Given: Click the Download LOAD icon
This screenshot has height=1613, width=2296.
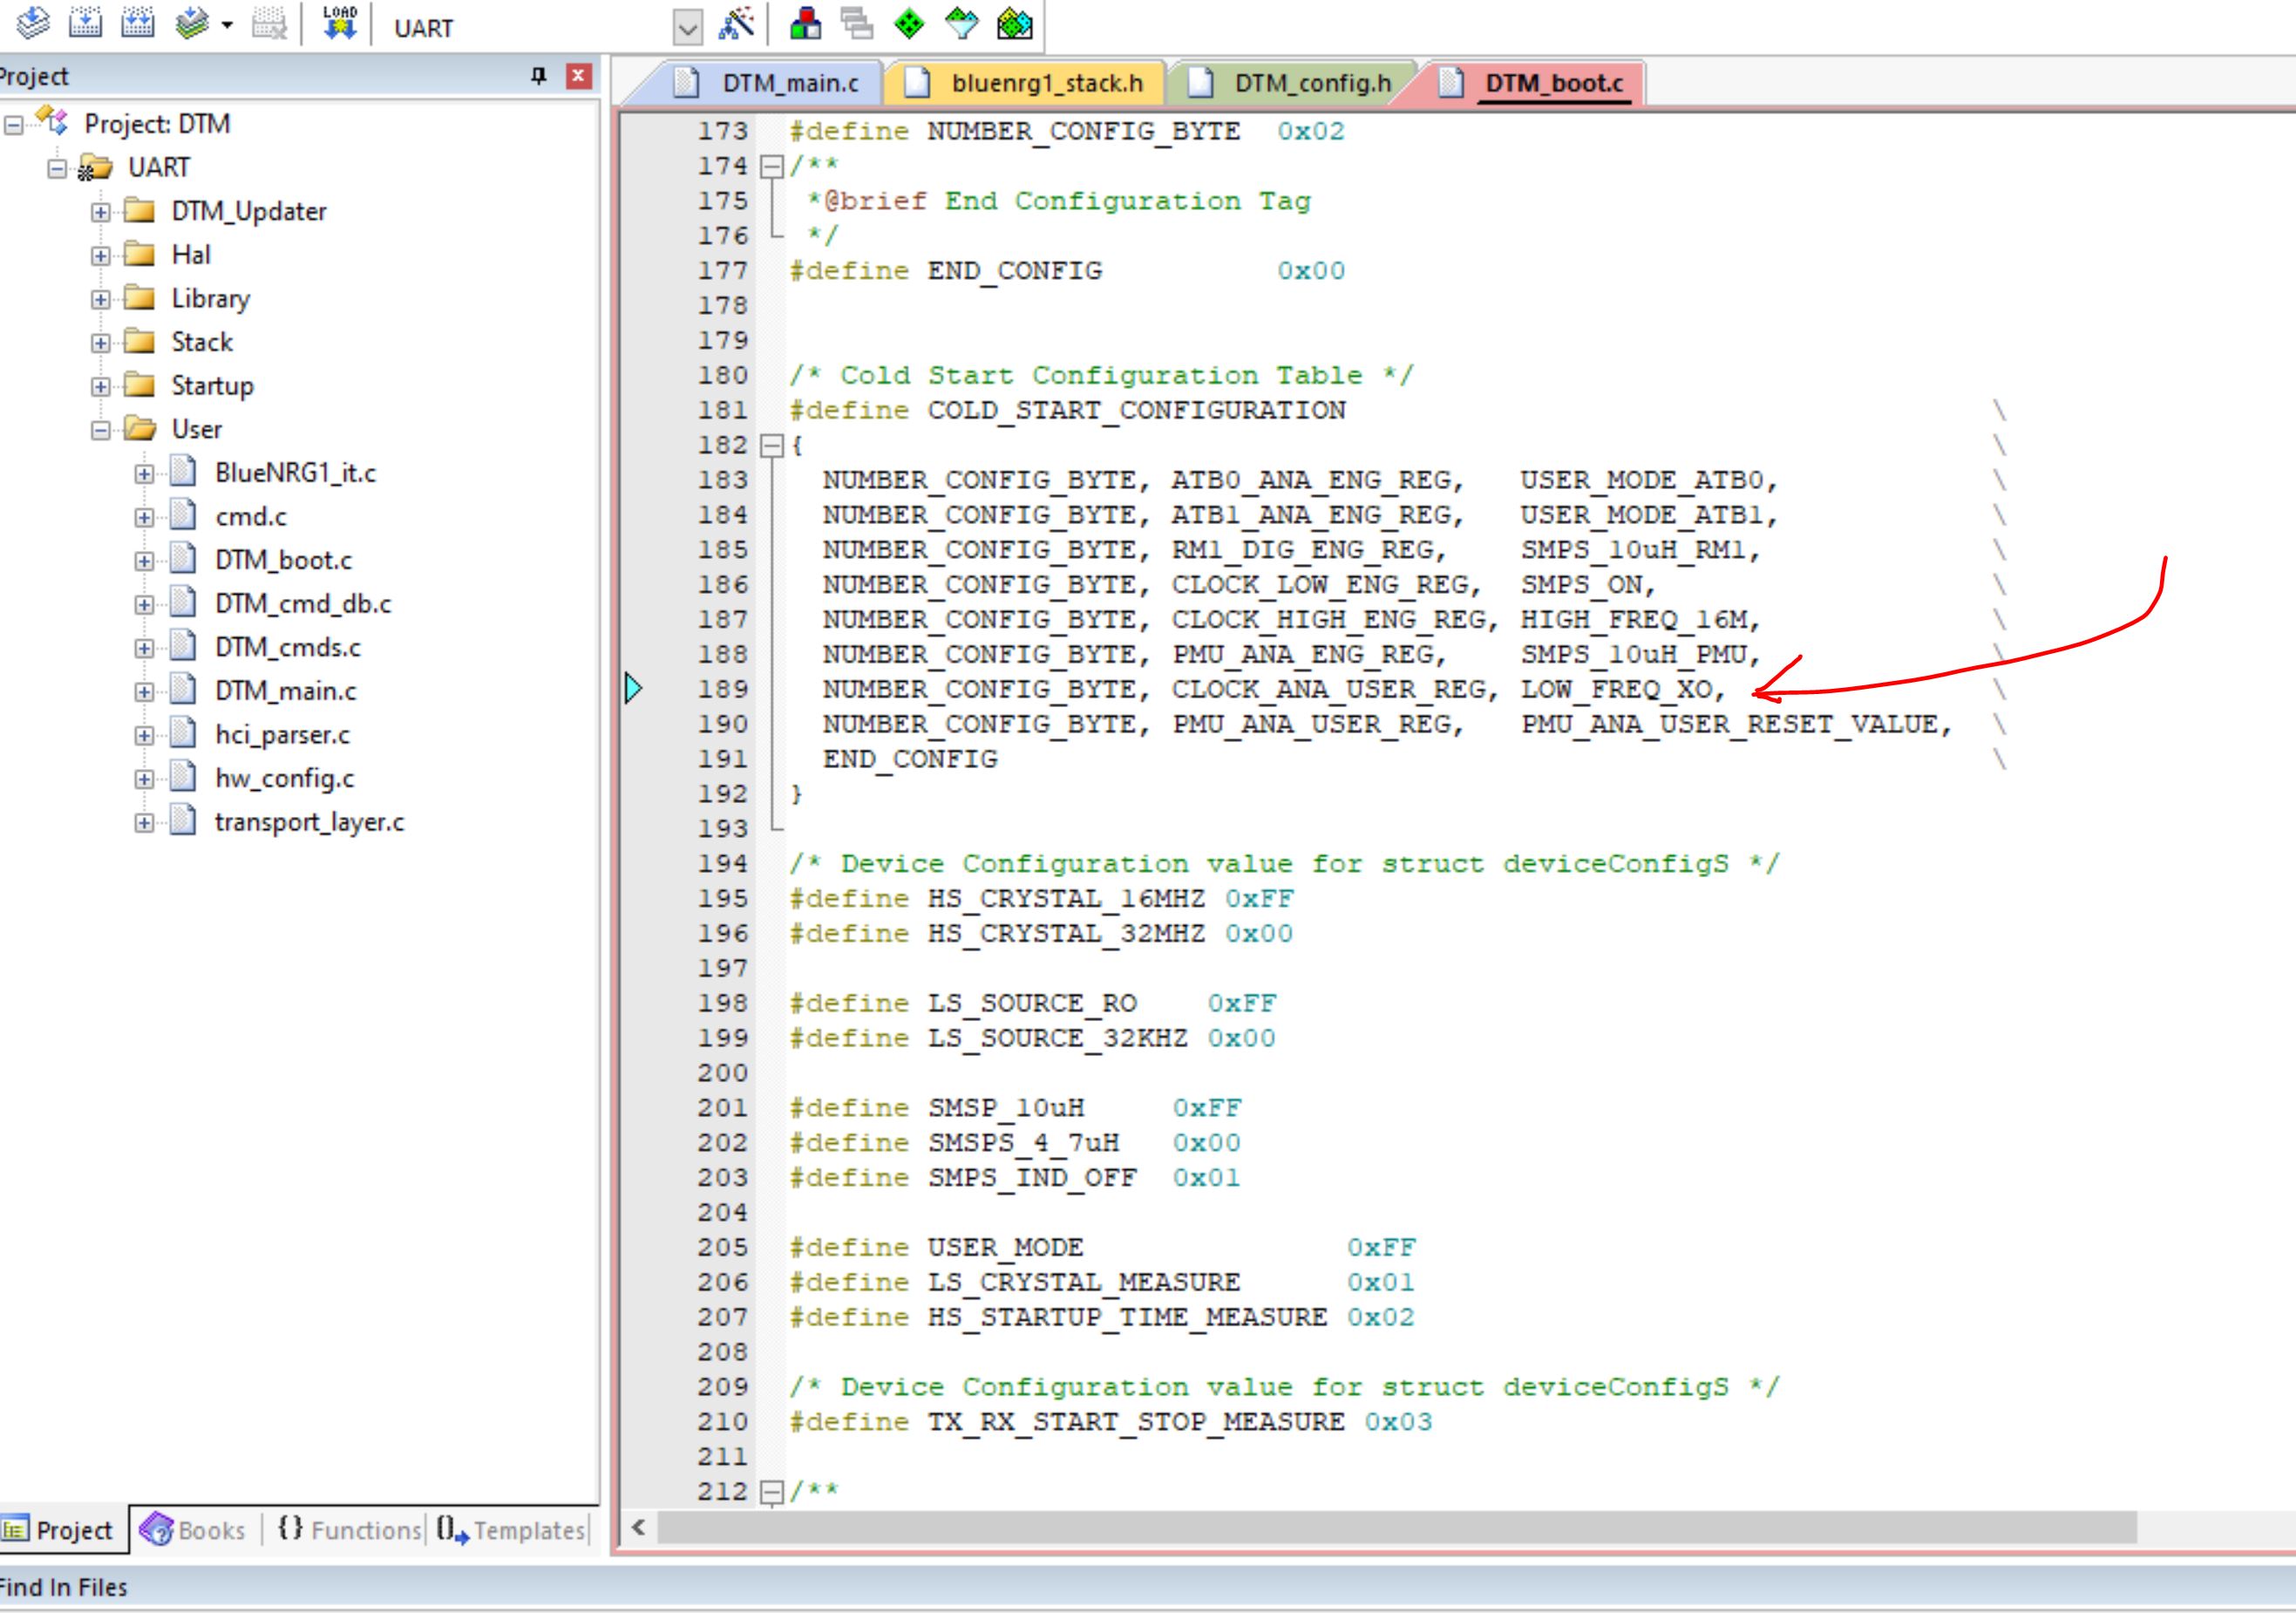Looking at the screenshot, I should 340,23.
